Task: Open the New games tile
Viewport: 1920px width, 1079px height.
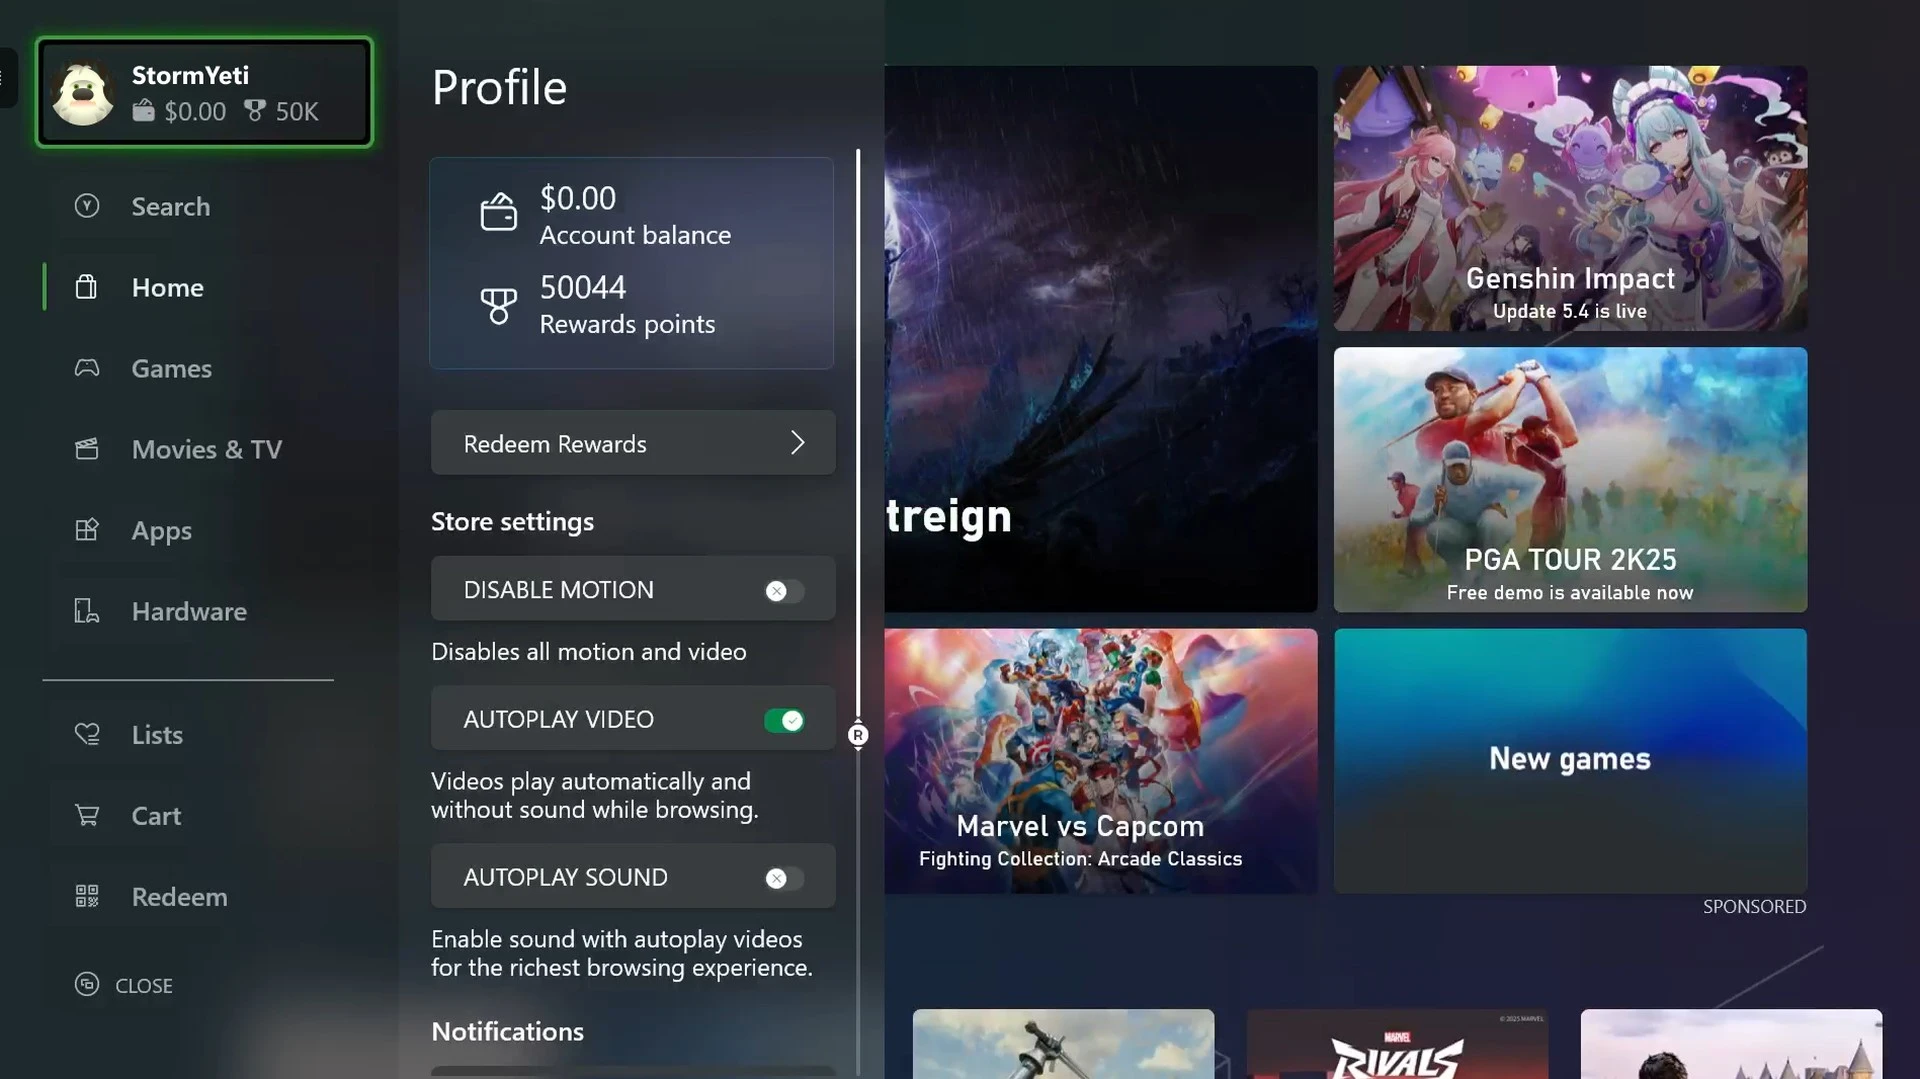Action: click(1570, 760)
